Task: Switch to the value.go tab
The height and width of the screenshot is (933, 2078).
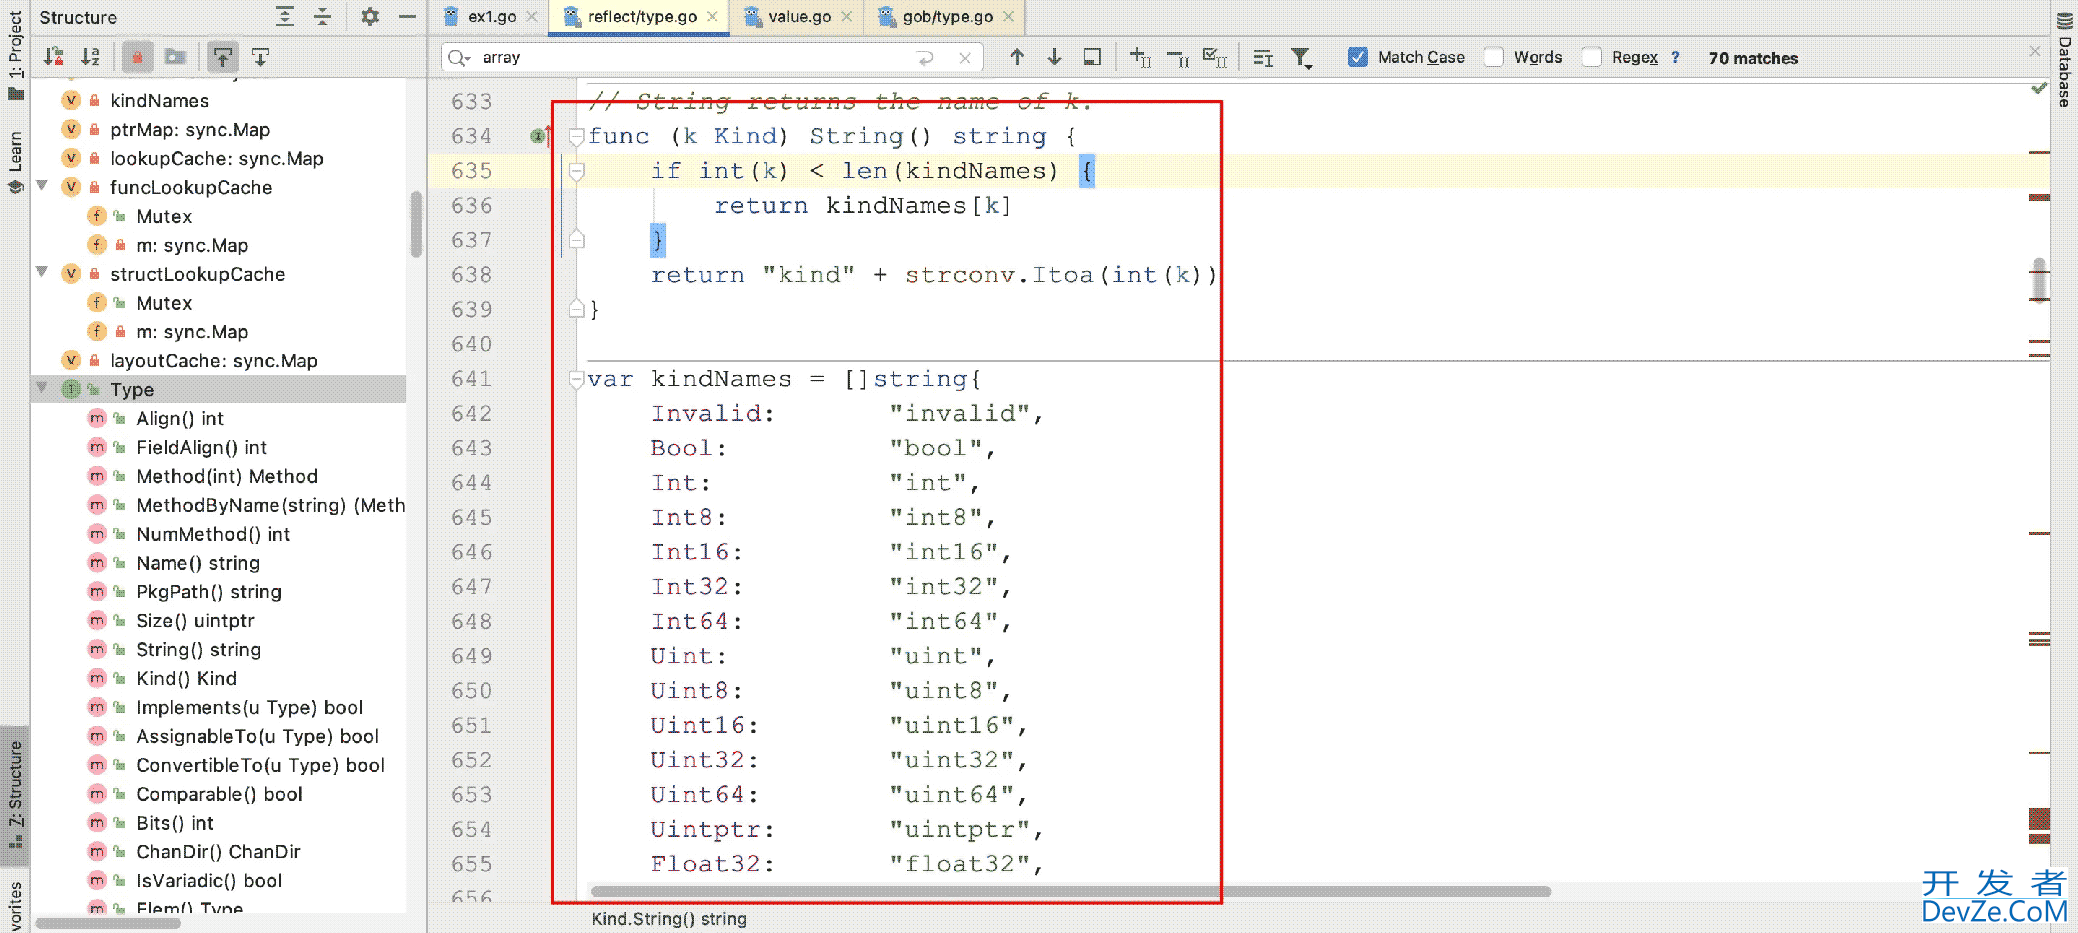Action: (799, 16)
